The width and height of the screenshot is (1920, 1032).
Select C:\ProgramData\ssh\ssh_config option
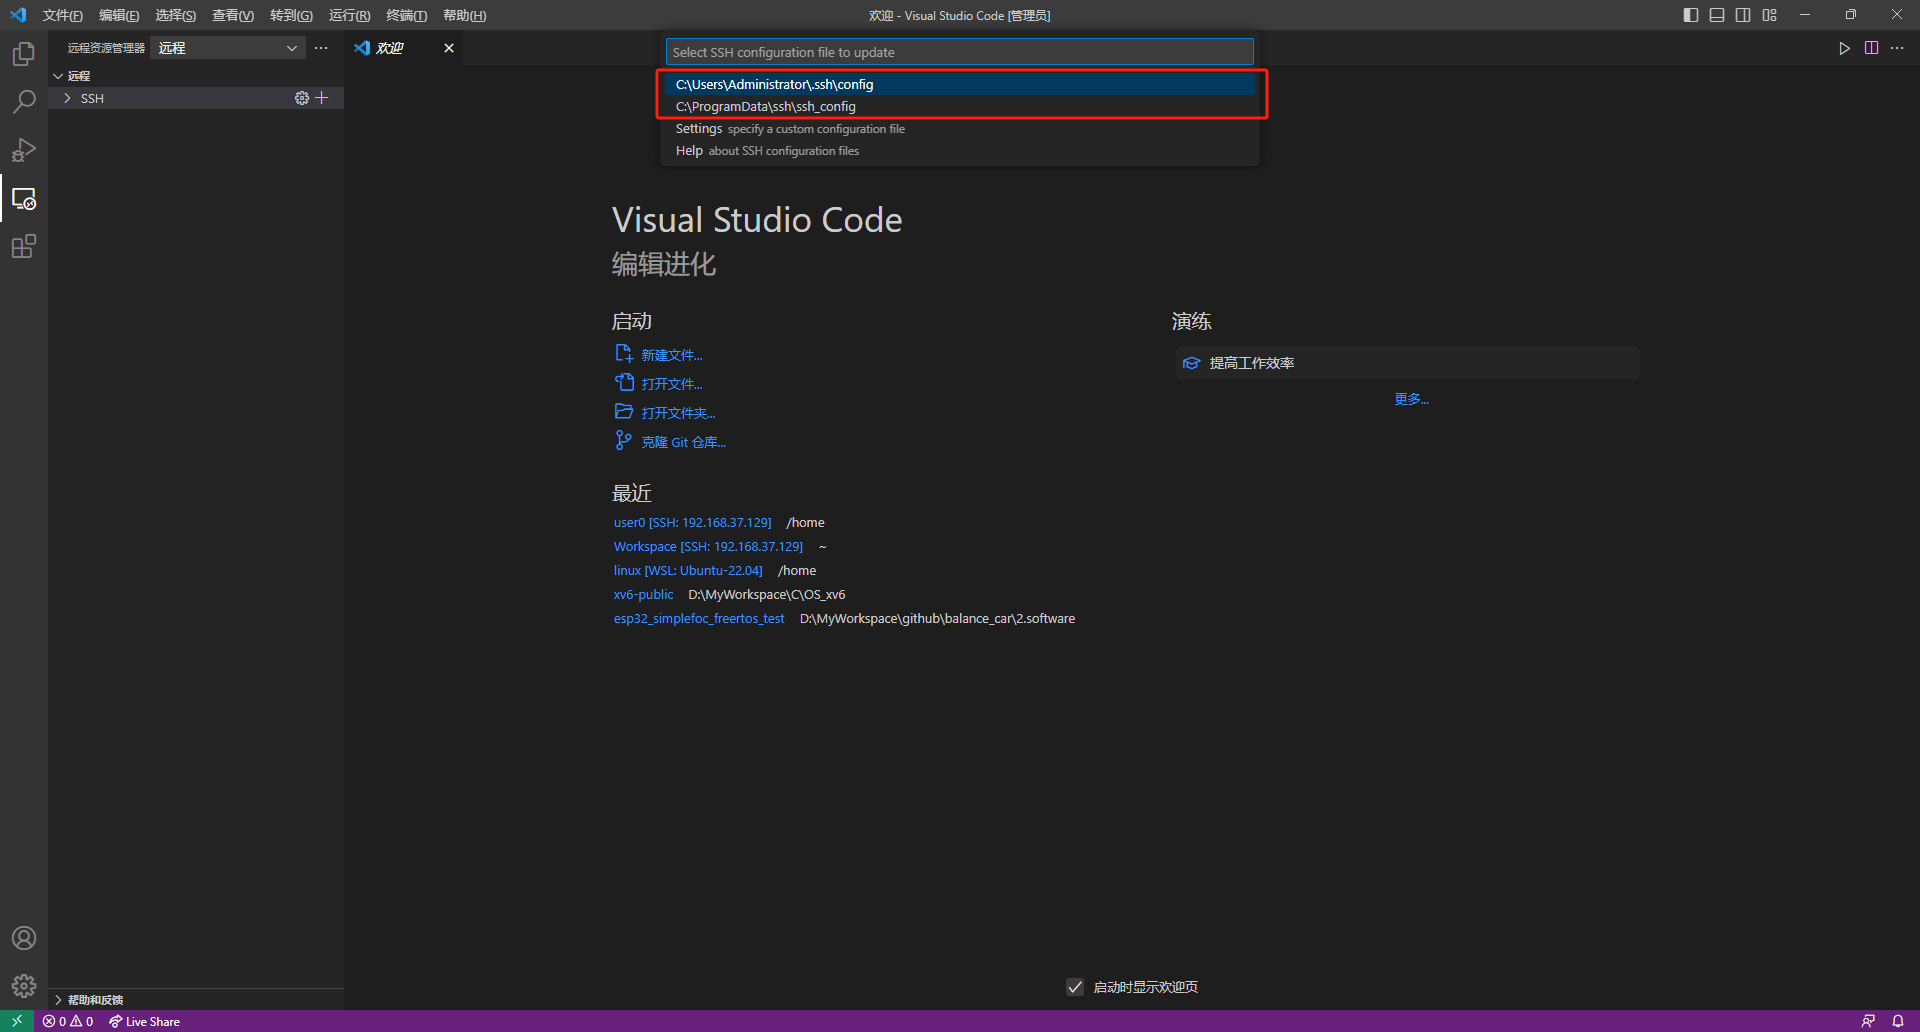pos(765,107)
